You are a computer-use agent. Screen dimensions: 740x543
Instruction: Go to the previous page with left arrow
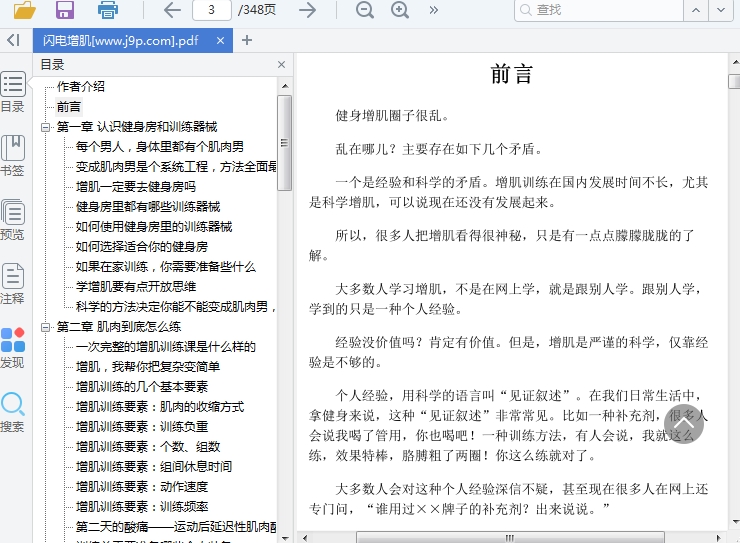[x=172, y=10]
